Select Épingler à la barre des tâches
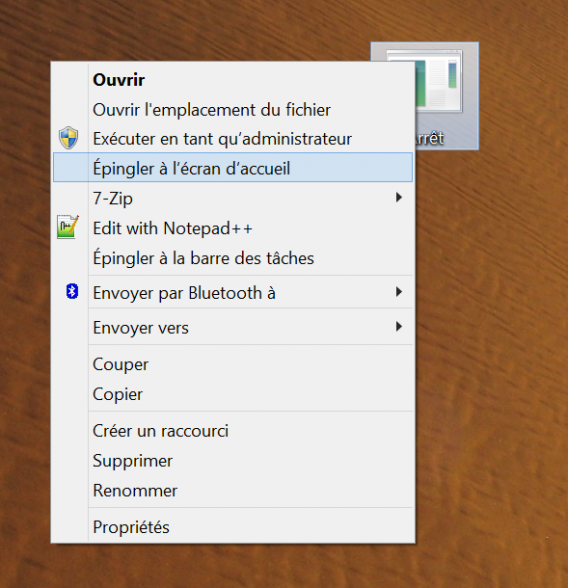Screen dimensions: 568x588 click(232, 258)
